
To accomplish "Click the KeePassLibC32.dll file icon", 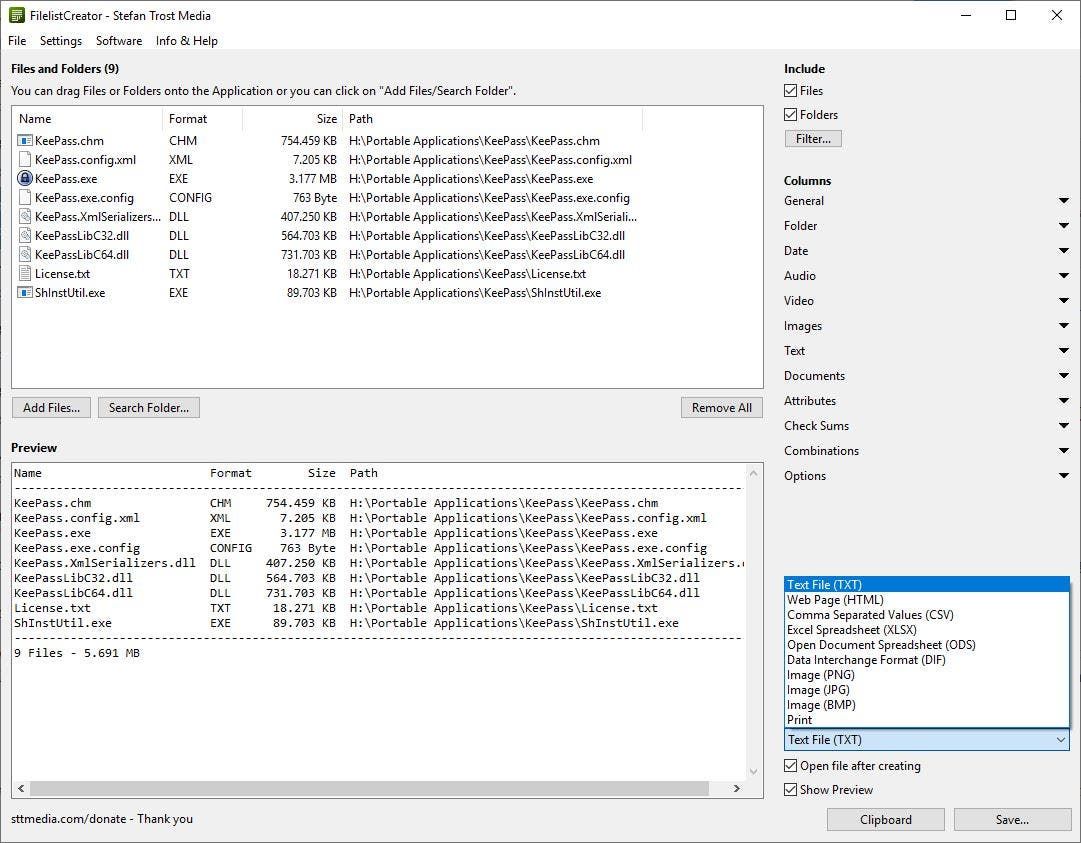I will click(25, 235).
